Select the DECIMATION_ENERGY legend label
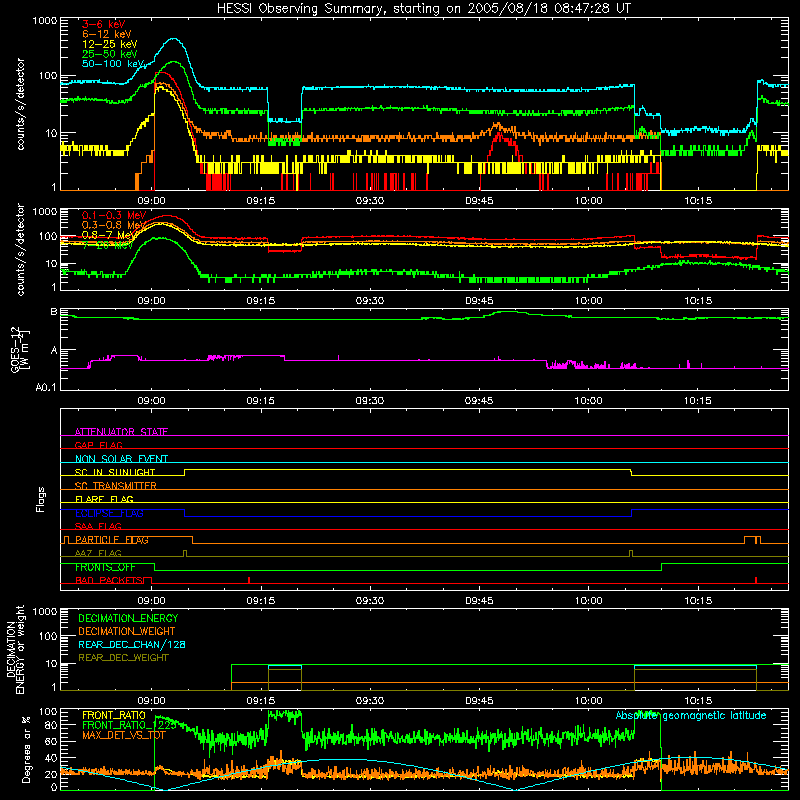Screen dimensions: 800x800 click(x=128, y=618)
